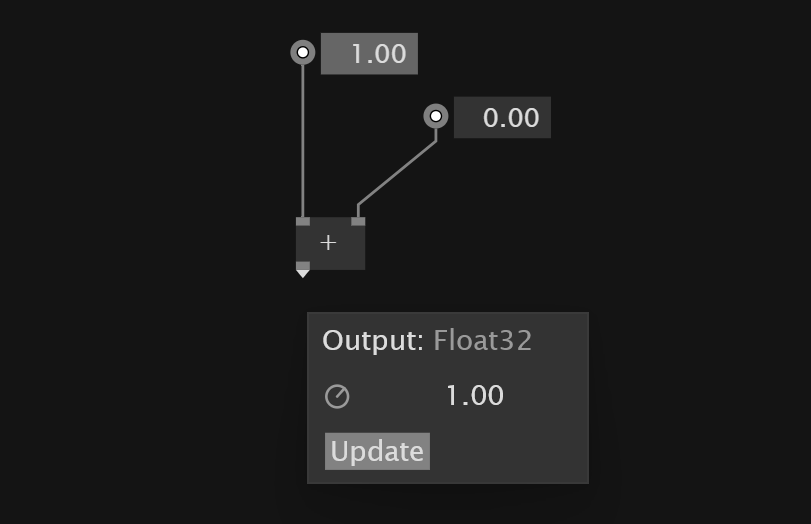The height and width of the screenshot is (524, 811).
Task: Select the IOBox value field showing 0.00
Action: click(x=502, y=117)
